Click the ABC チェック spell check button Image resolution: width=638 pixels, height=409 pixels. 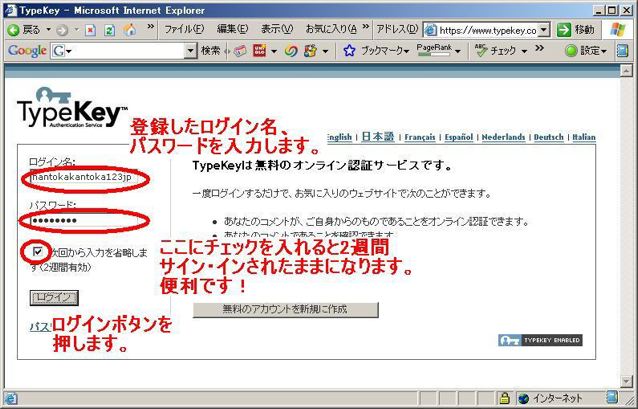click(496, 51)
